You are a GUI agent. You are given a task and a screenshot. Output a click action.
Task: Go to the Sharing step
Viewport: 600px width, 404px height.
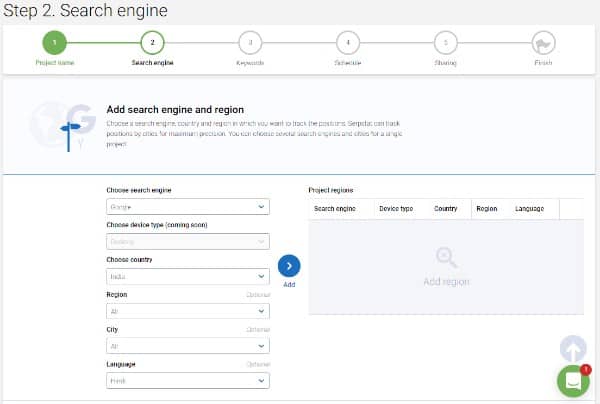(445, 43)
